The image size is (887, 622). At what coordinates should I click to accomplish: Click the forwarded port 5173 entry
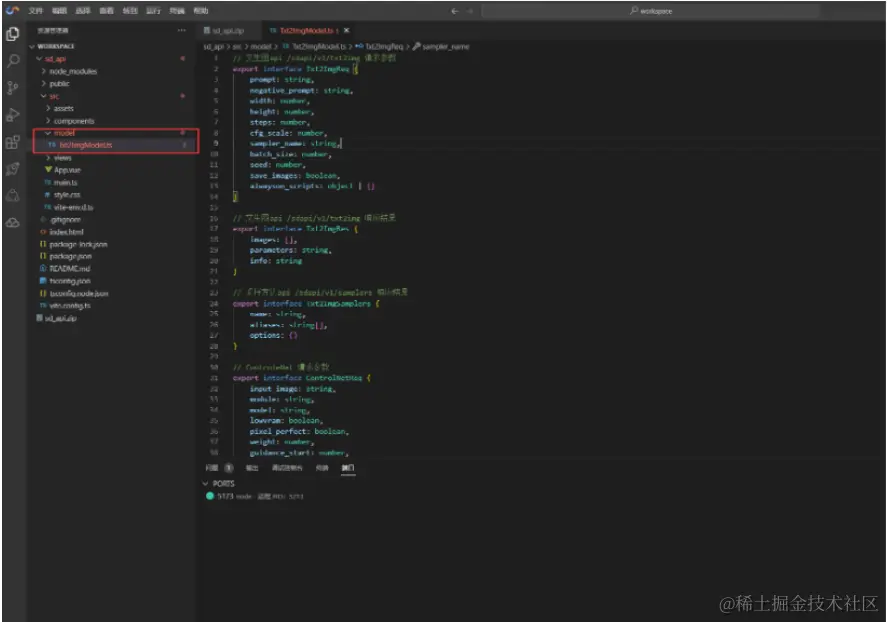tap(261, 496)
